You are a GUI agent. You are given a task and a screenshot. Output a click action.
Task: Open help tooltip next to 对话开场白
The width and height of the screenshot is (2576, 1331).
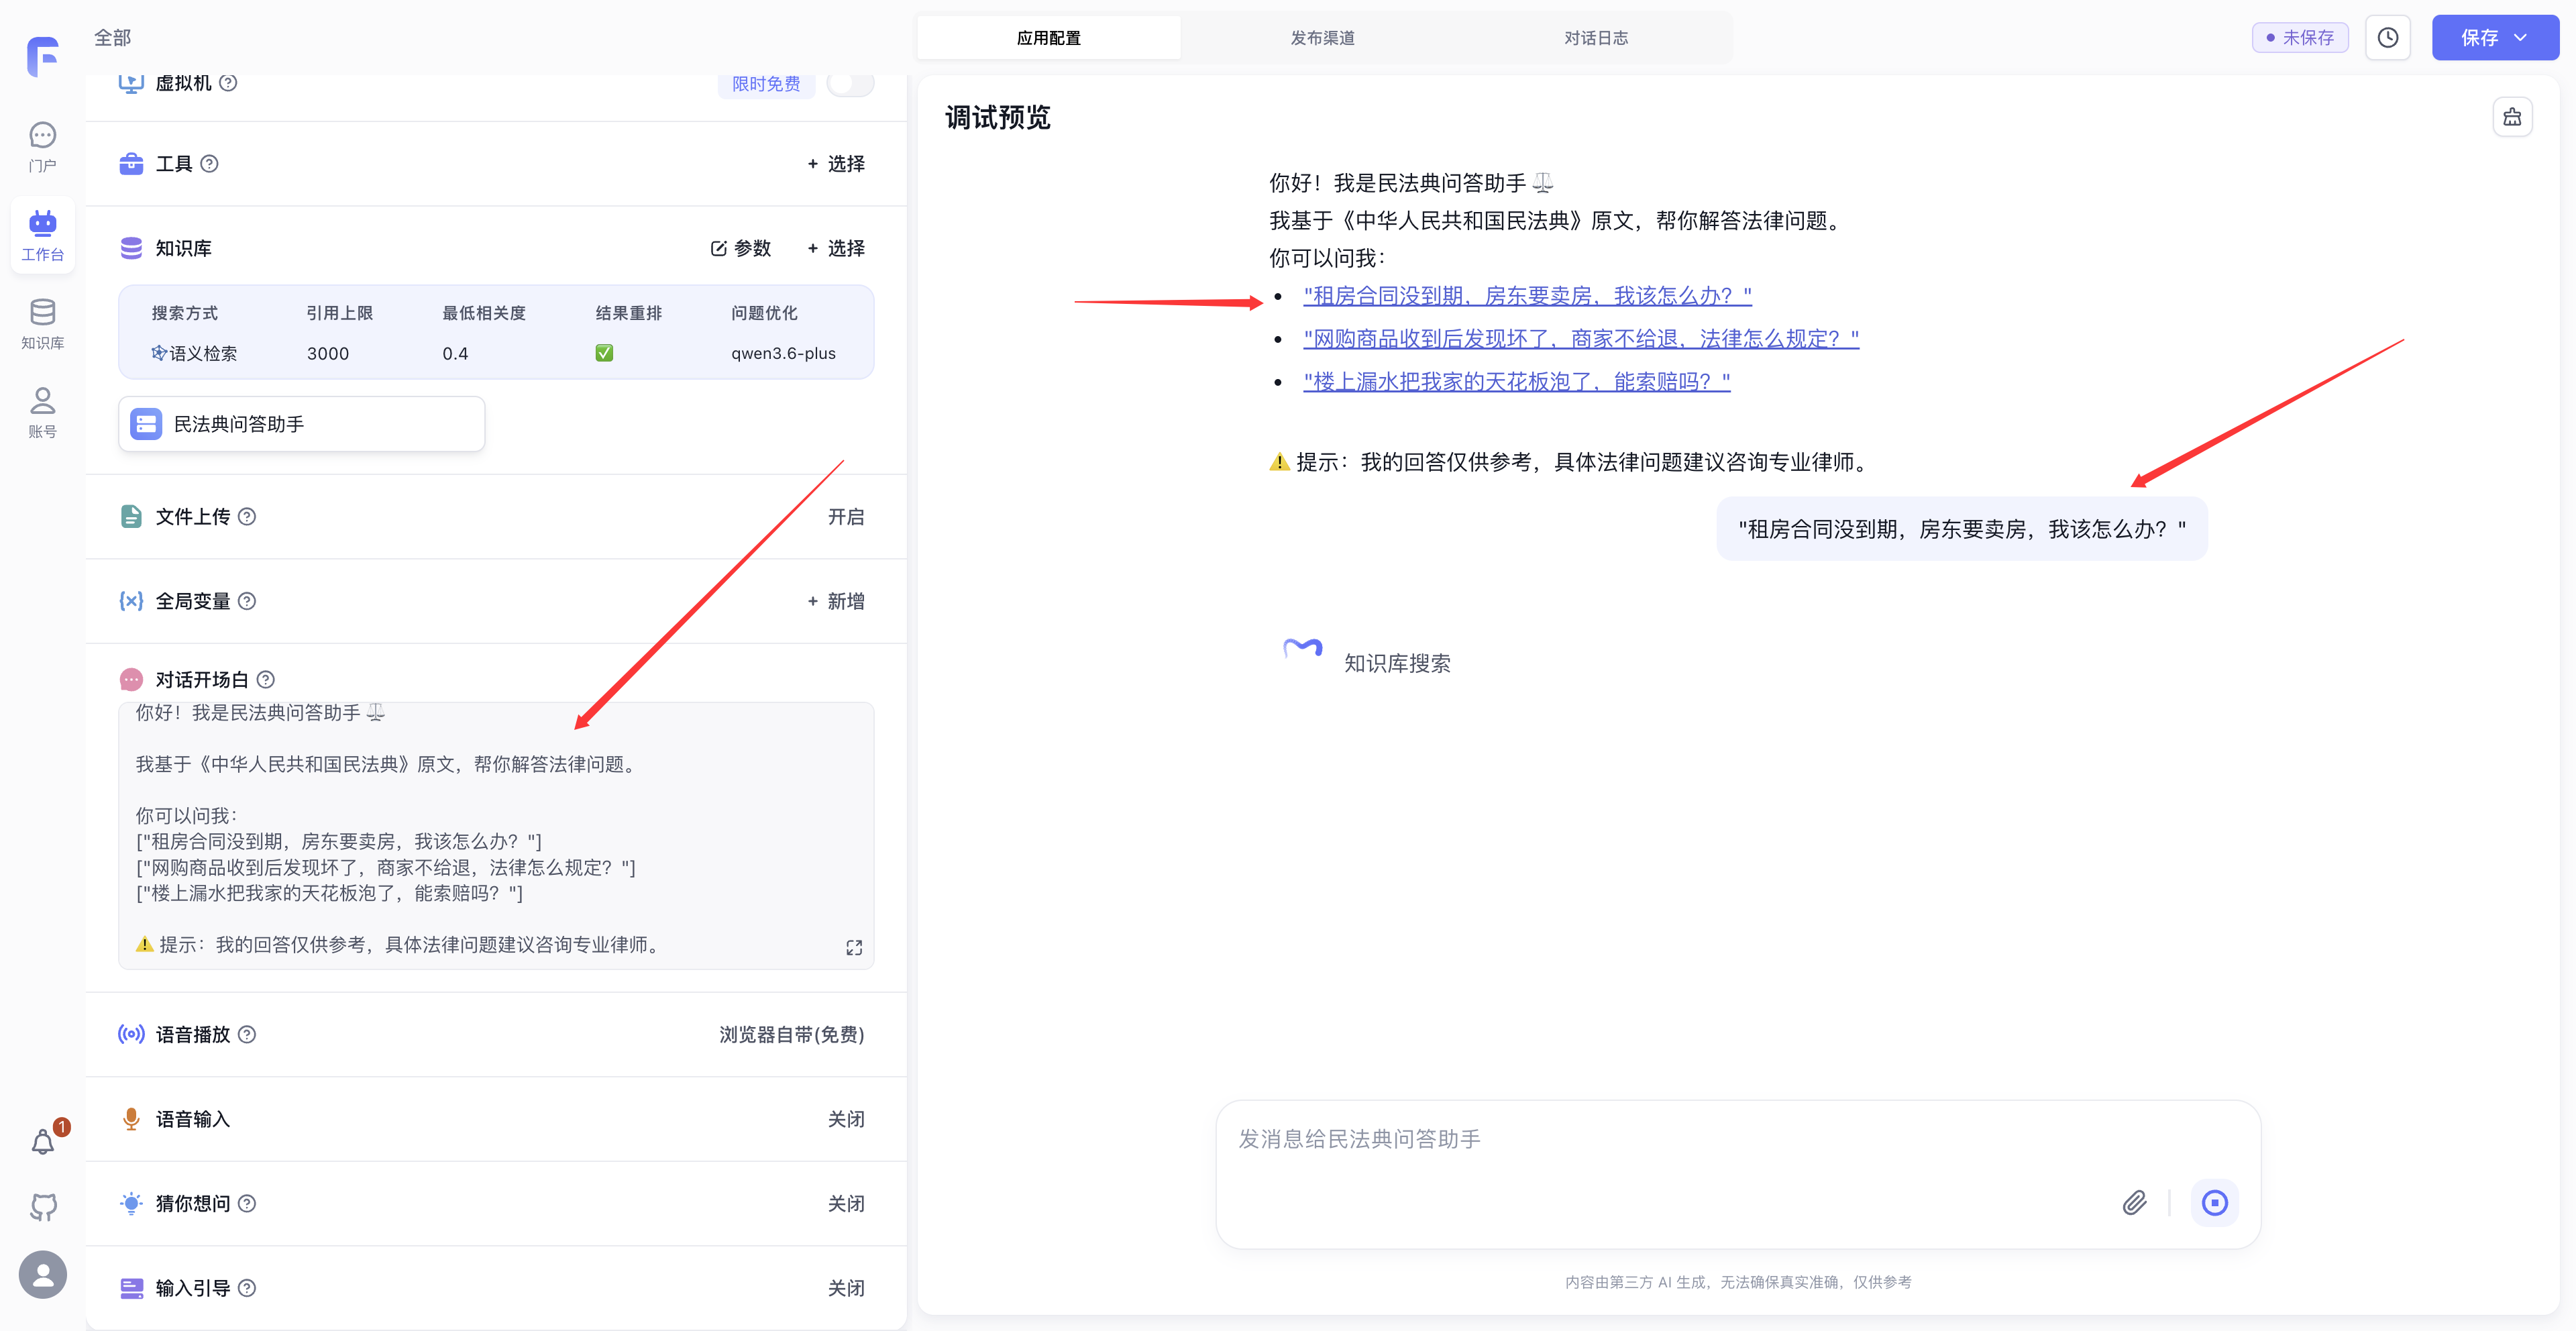pos(265,680)
